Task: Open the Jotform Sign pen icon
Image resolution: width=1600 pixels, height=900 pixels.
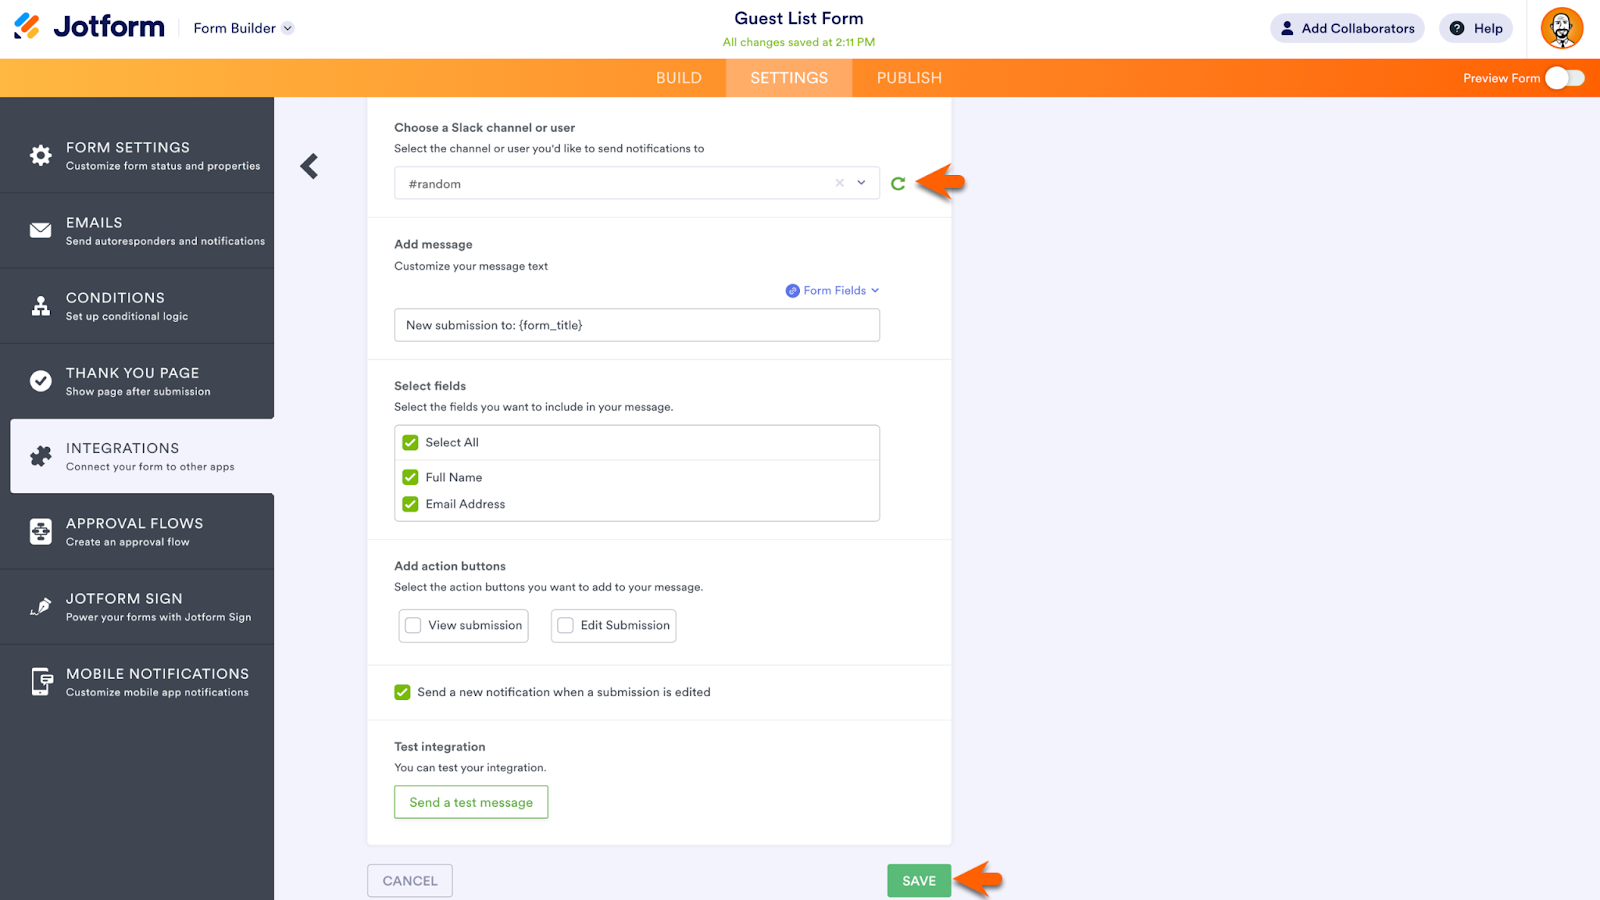Action: (41, 607)
